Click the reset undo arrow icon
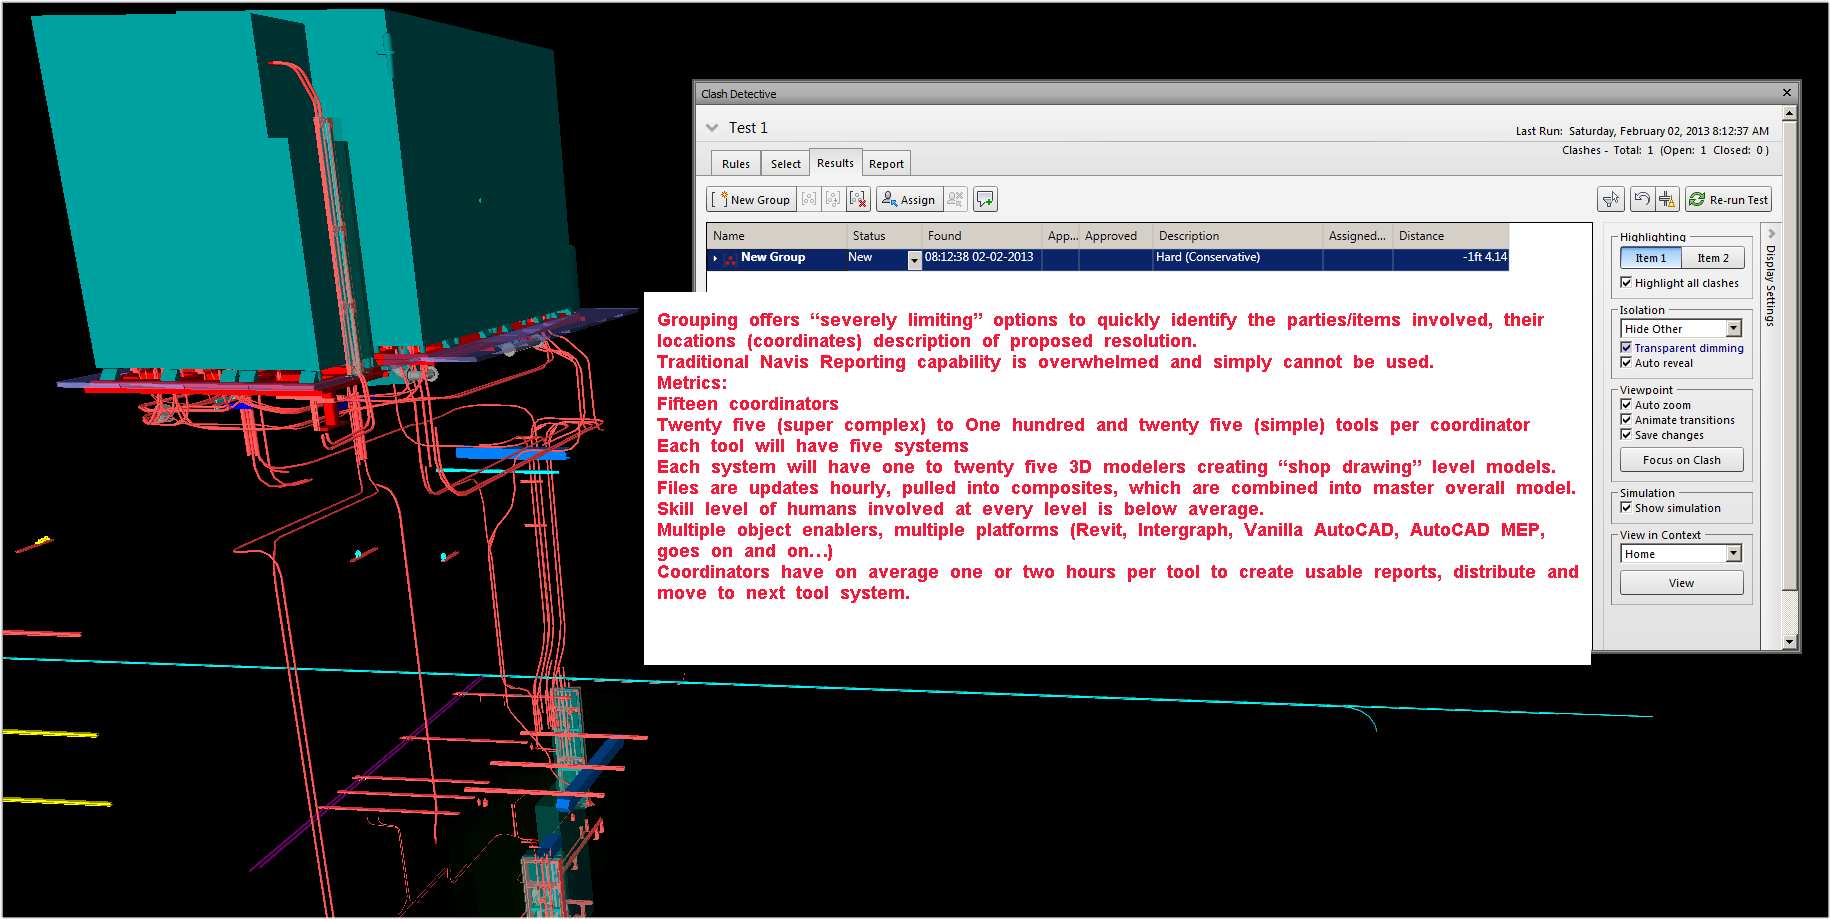 click(x=1641, y=200)
